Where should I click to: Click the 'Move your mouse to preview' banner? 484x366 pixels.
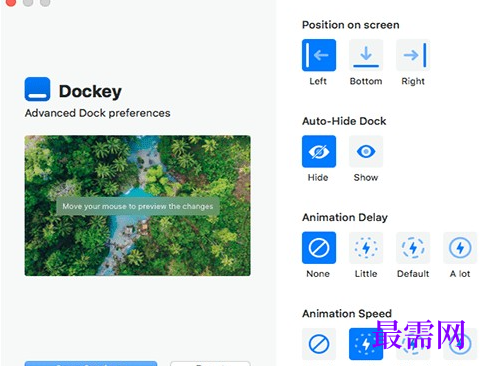point(138,206)
